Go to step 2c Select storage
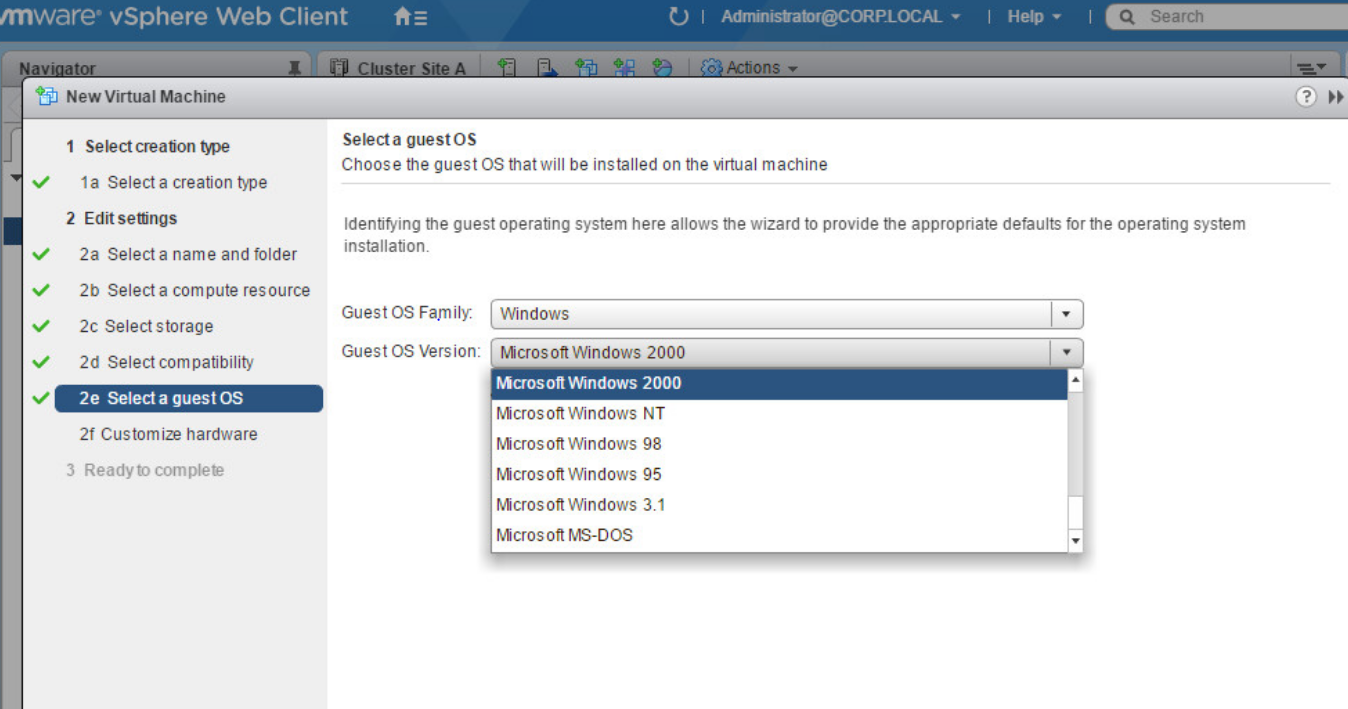Viewport: 1348px width, 709px height. coord(146,326)
